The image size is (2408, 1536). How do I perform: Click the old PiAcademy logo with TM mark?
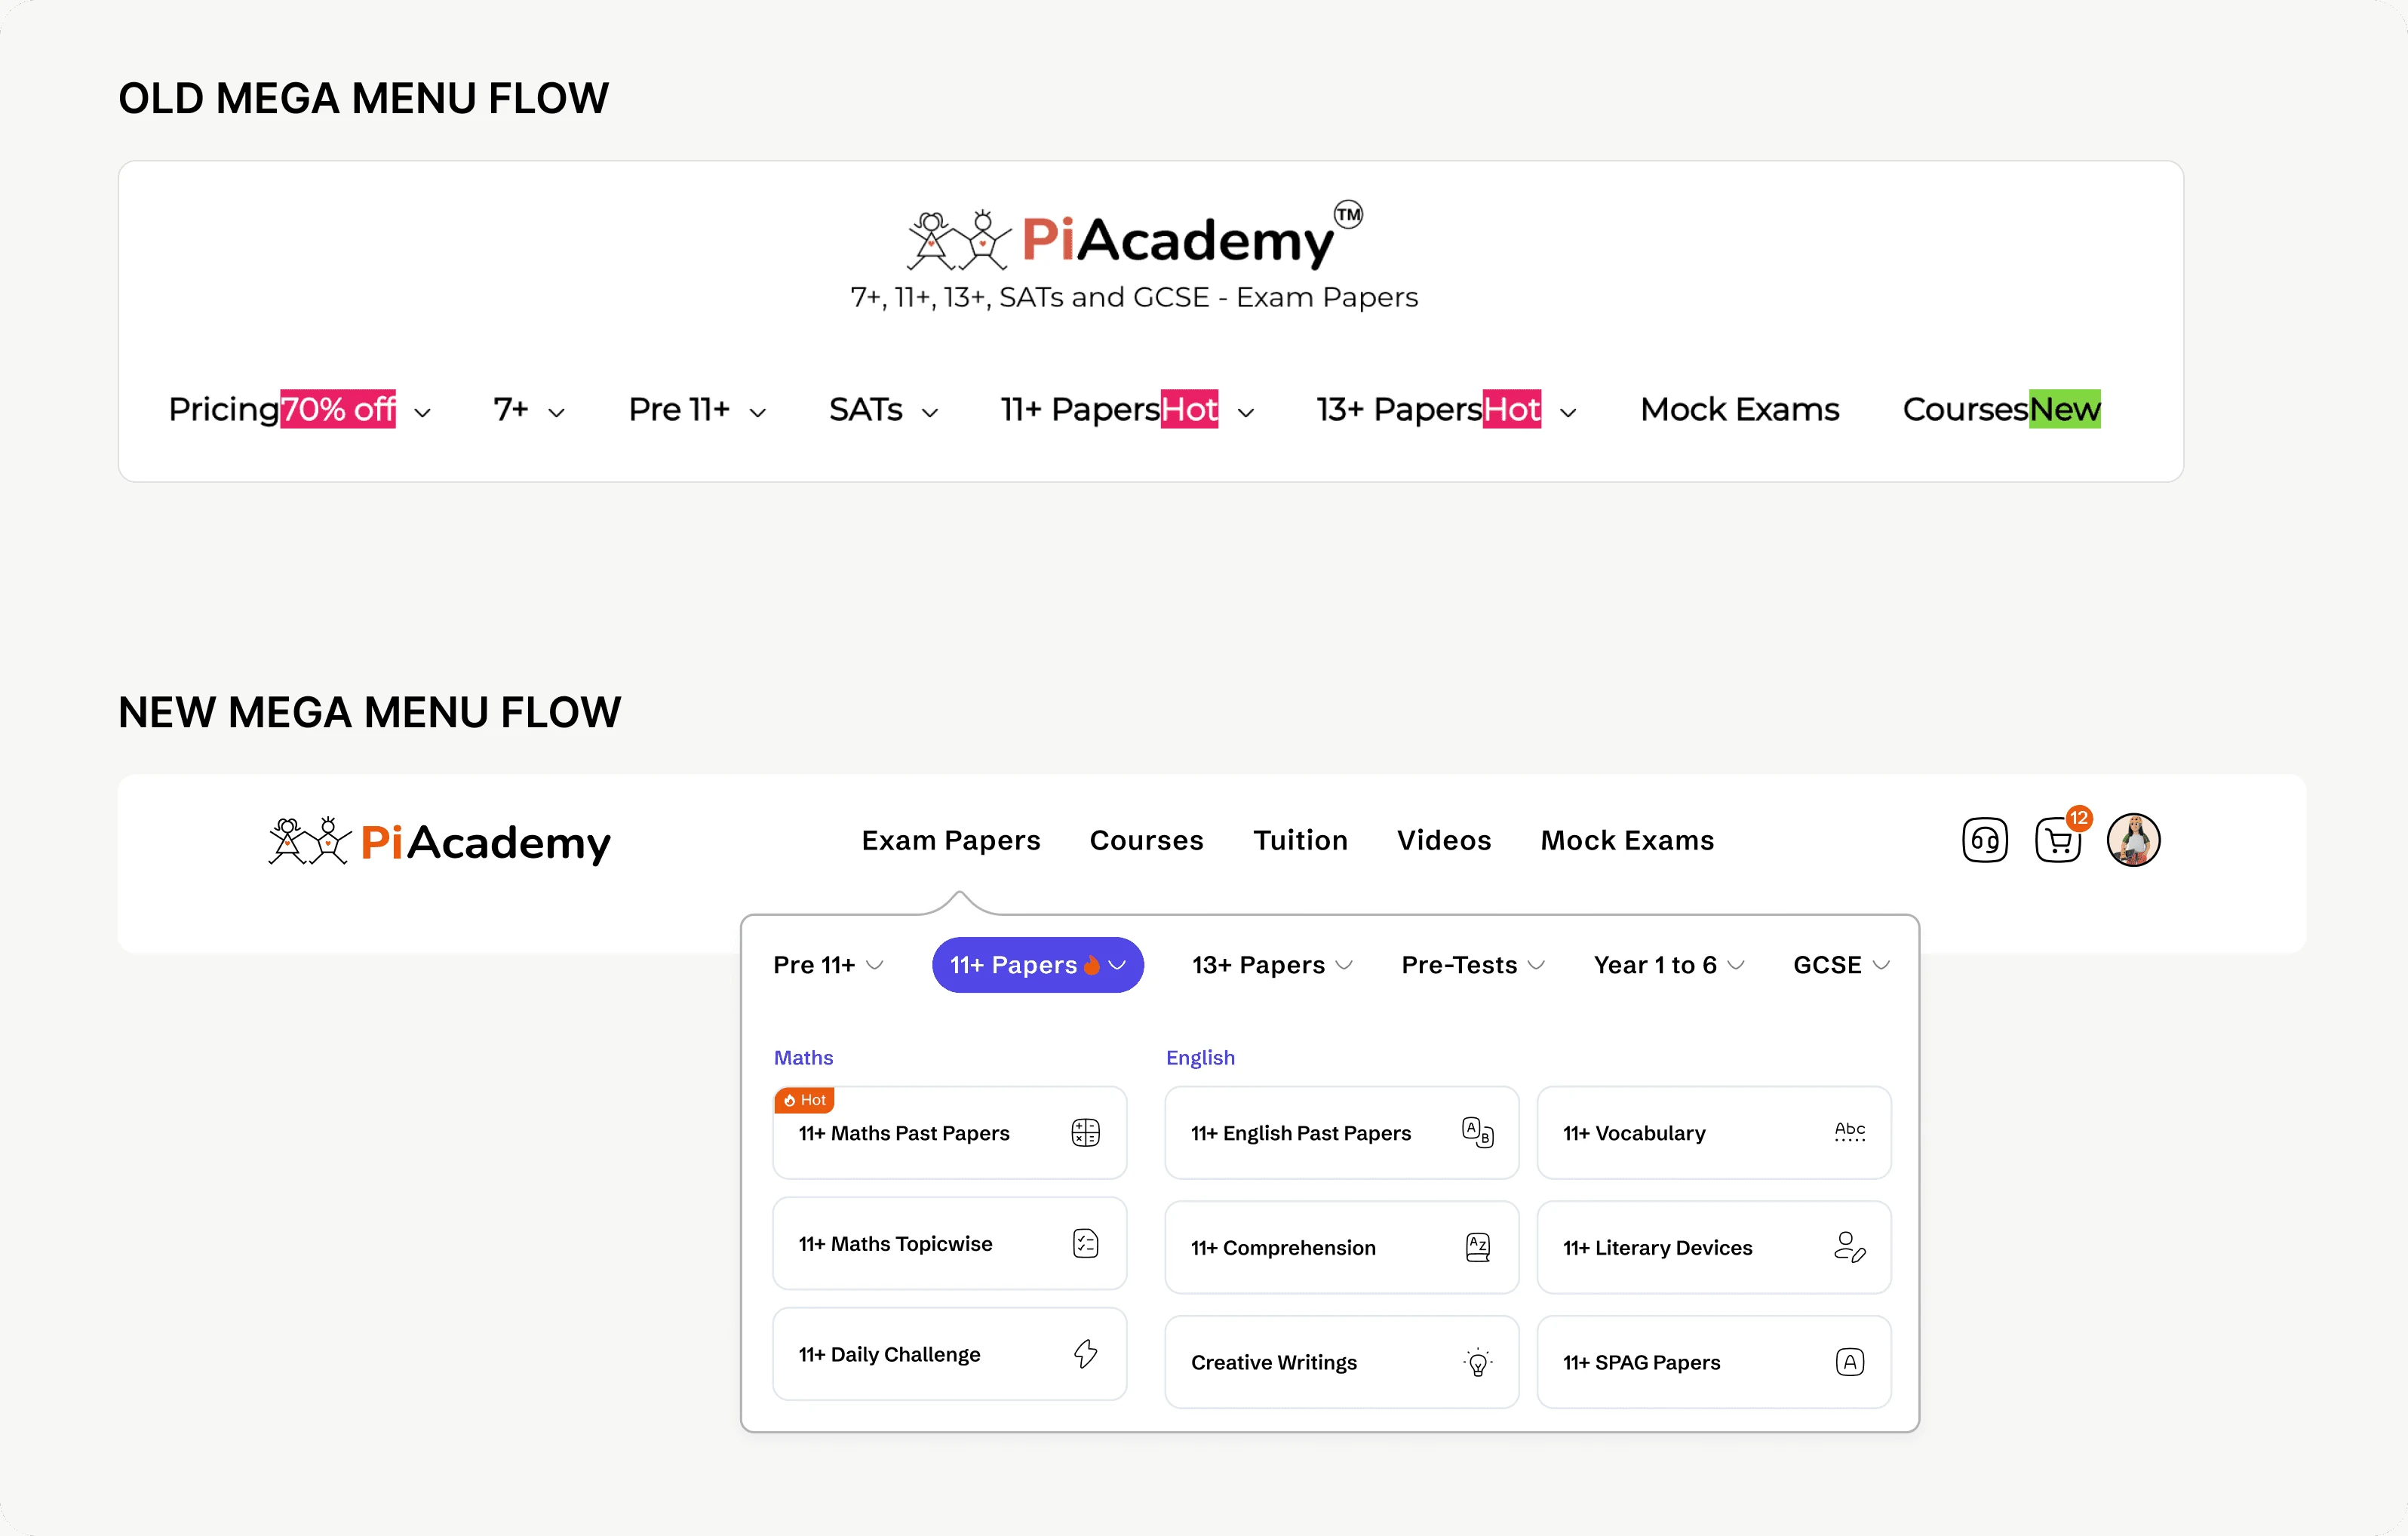[1134, 236]
